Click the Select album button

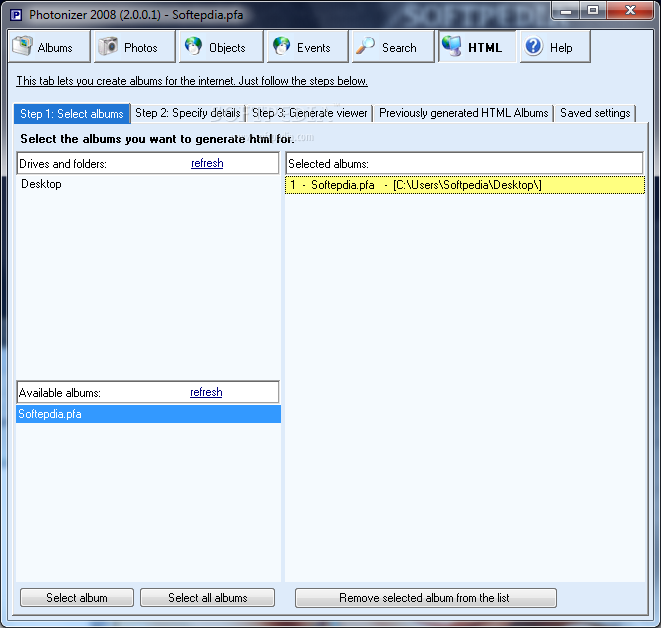[77, 598]
